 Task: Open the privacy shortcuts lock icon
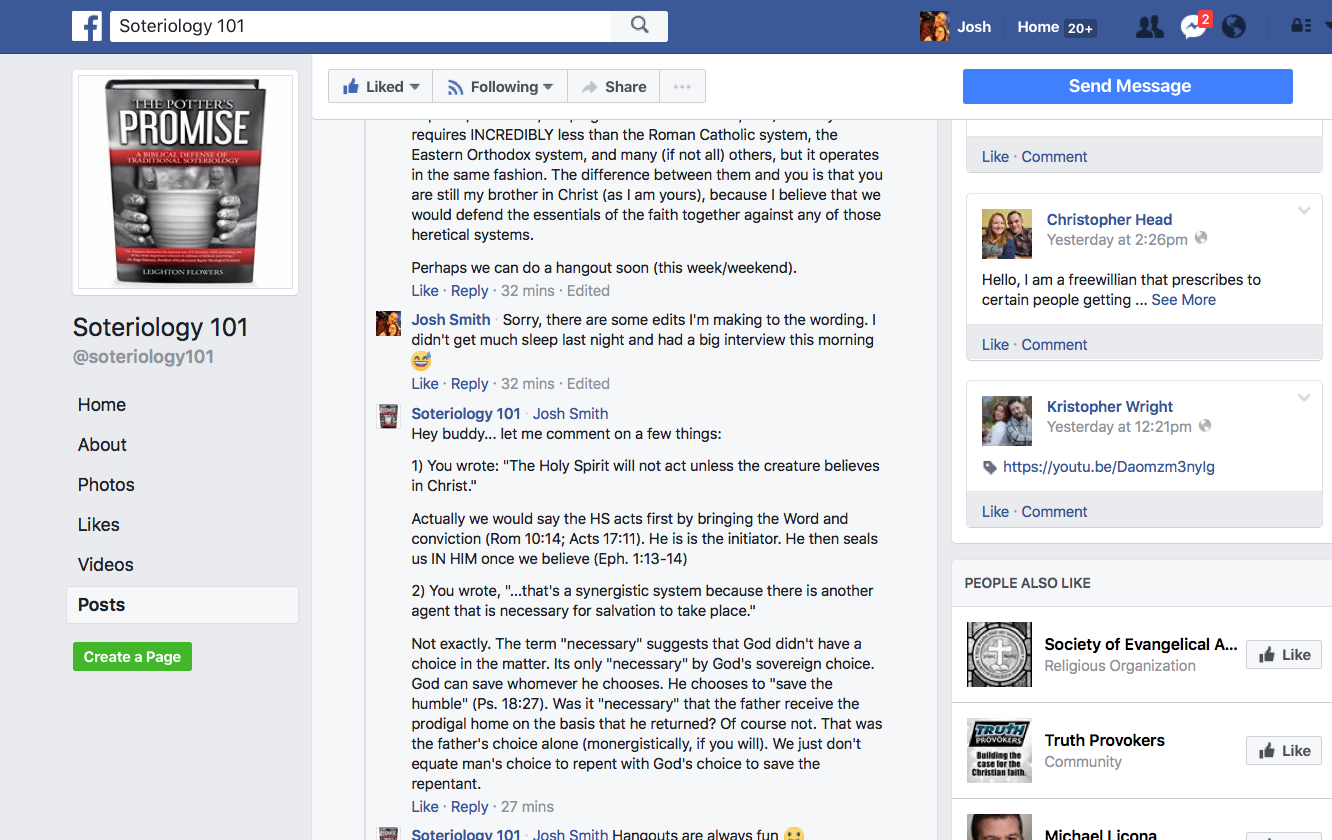point(1301,26)
